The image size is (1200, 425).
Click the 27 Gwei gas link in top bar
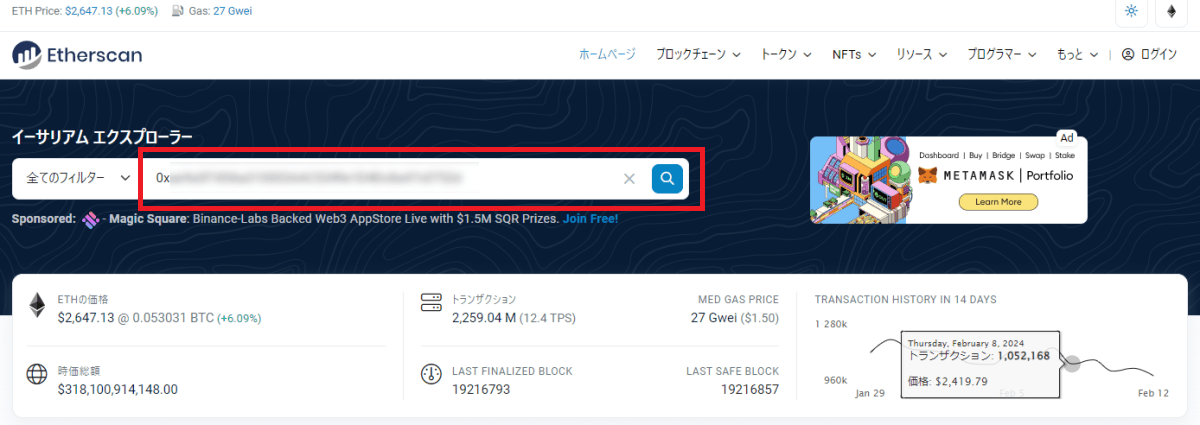pos(234,11)
